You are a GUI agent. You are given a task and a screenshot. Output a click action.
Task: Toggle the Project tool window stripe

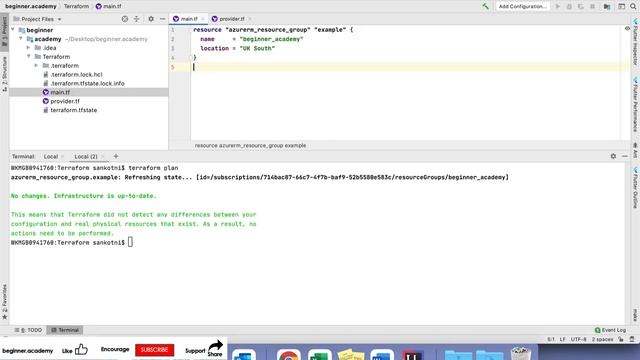click(x=4, y=32)
